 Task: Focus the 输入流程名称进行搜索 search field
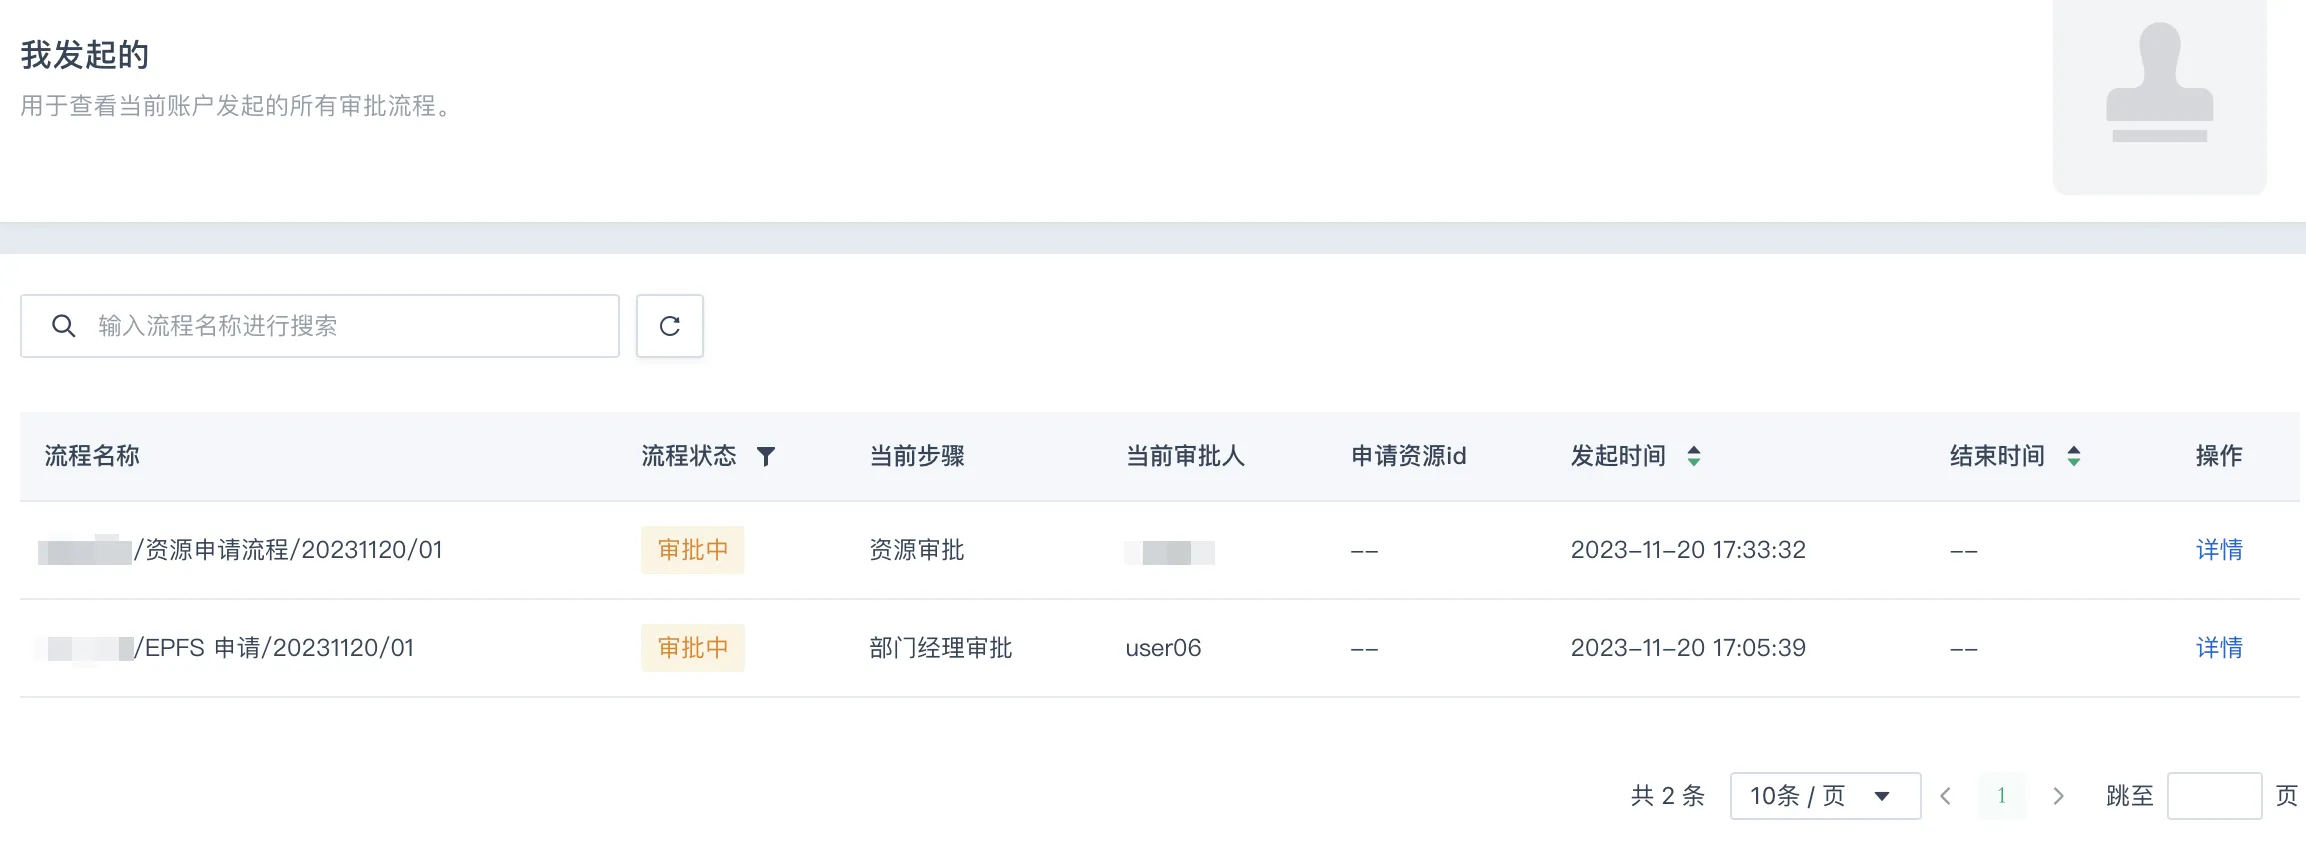pos(320,326)
